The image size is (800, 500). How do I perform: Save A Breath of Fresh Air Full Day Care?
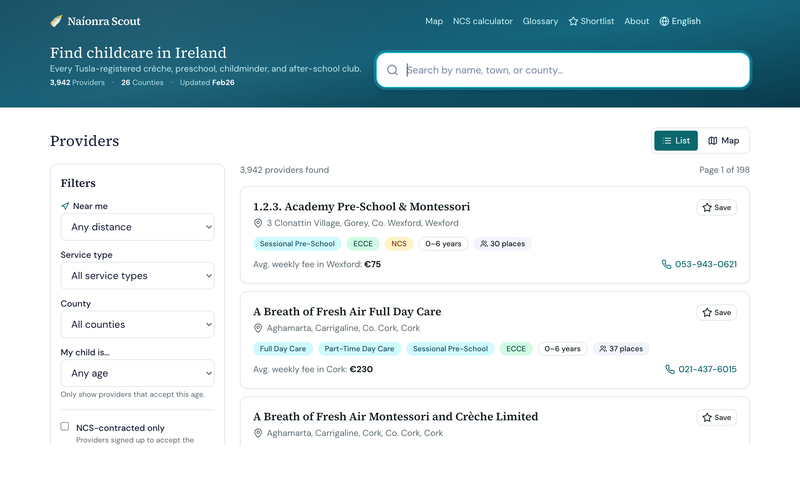click(716, 313)
